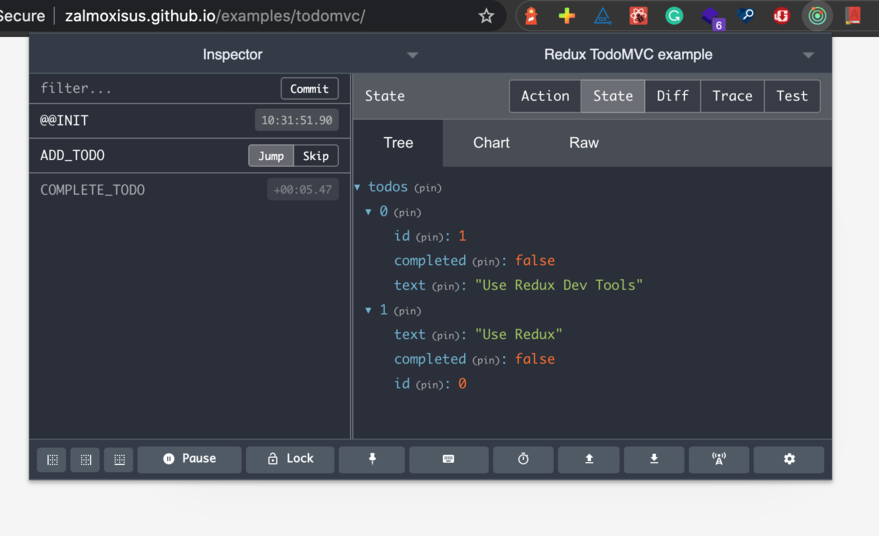Switch to the Chart view tab

pyautogui.click(x=491, y=143)
